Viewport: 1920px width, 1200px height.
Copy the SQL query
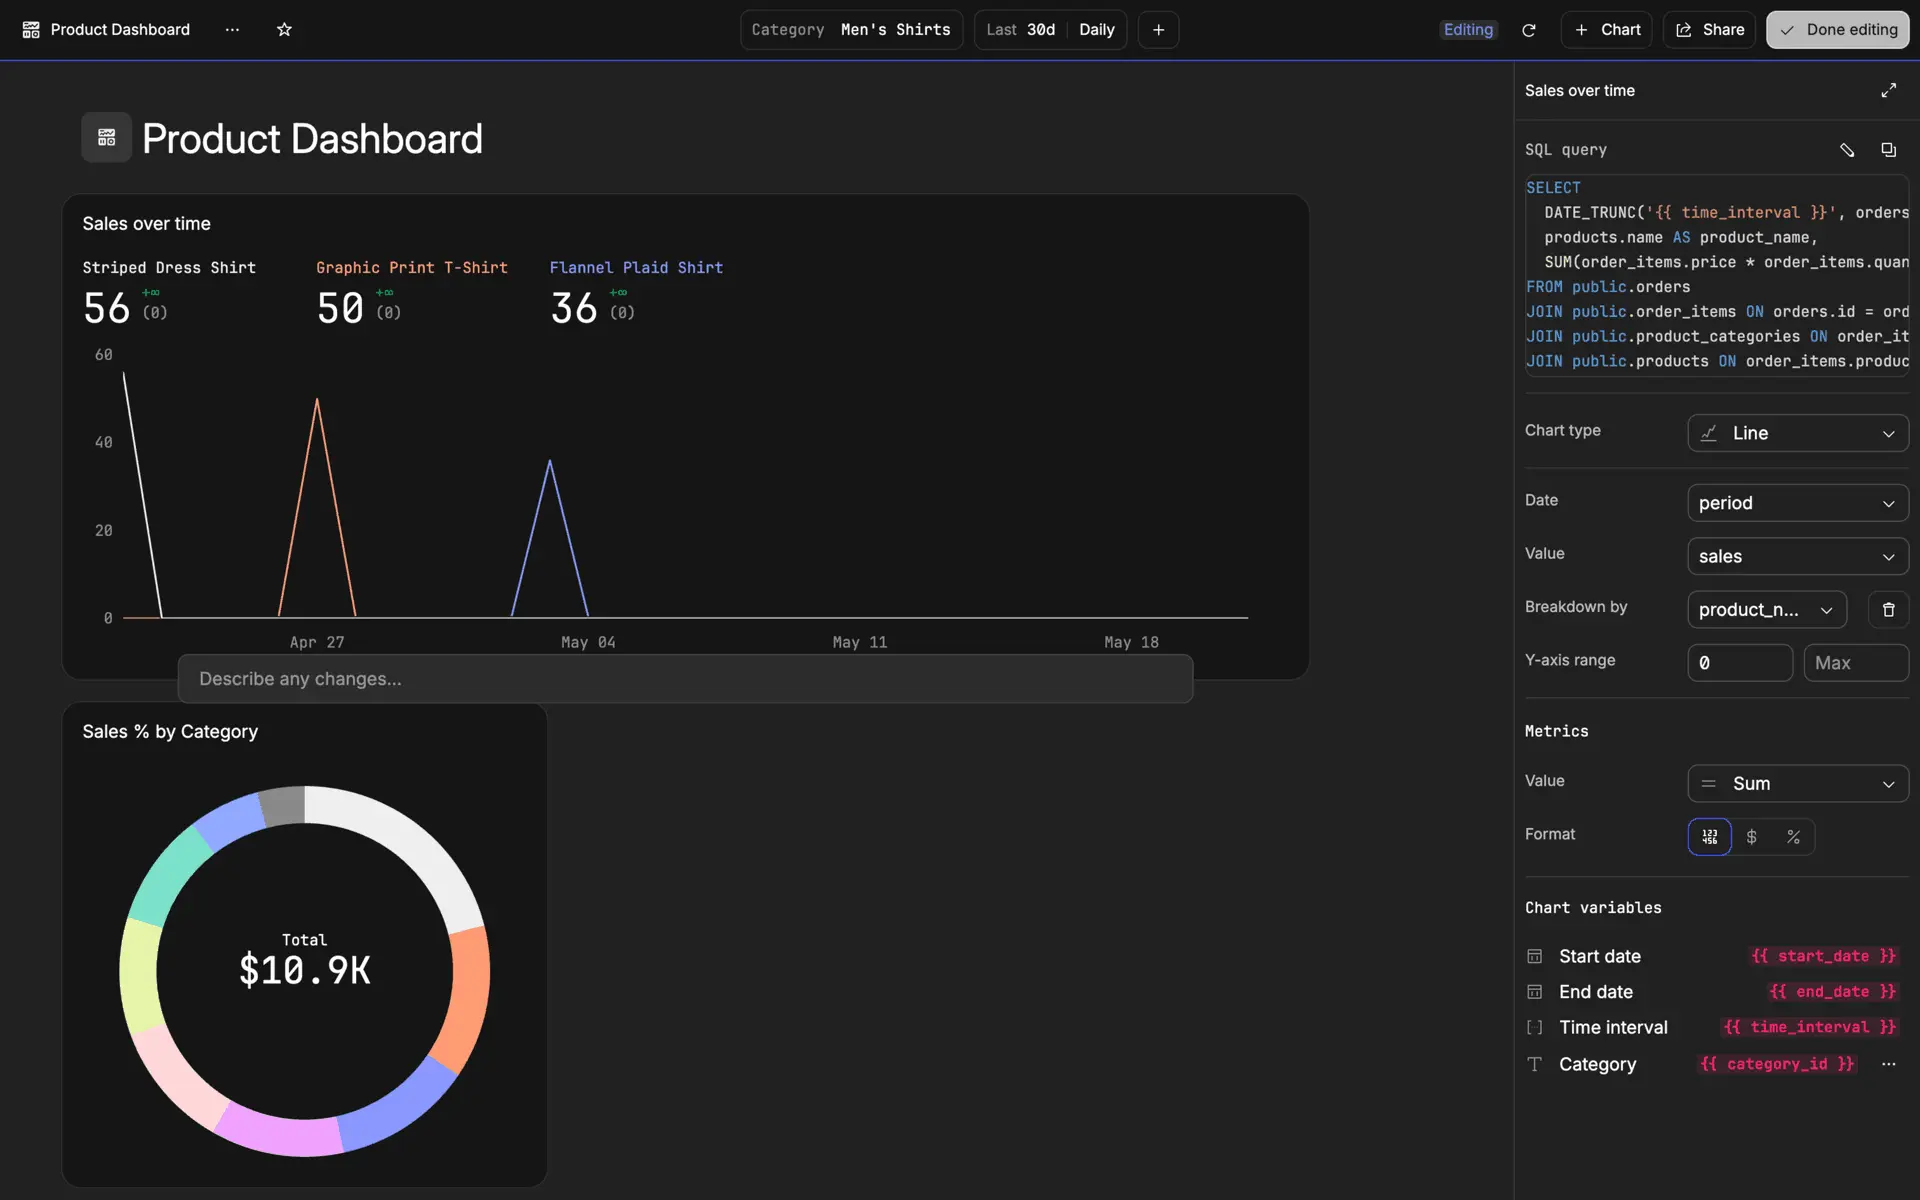point(1888,150)
